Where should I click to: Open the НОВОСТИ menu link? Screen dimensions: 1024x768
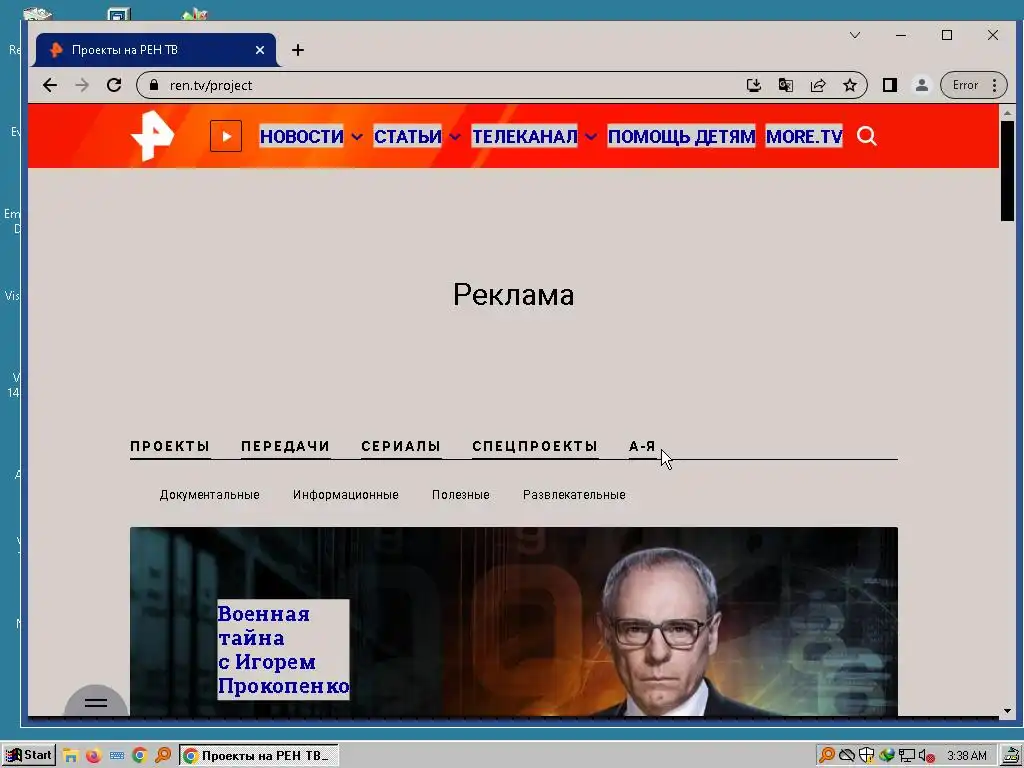point(301,136)
